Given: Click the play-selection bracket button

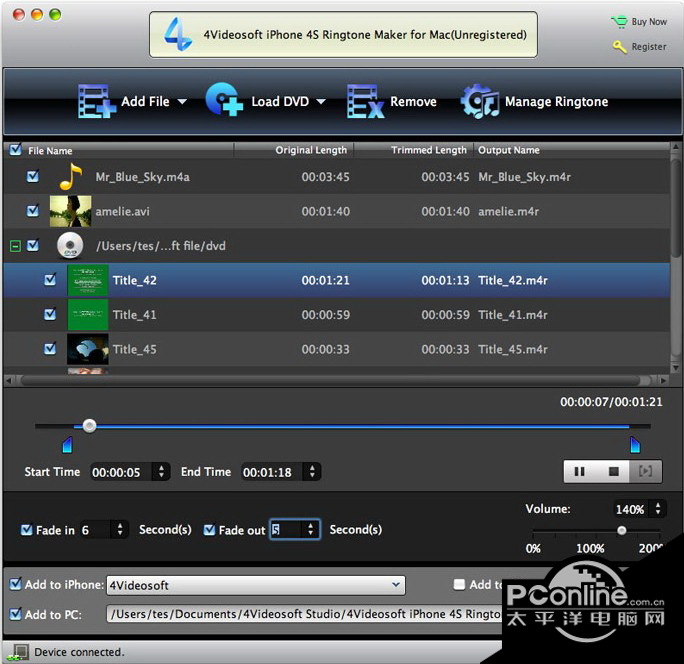Looking at the screenshot, I should pyautogui.click(x=645, y=472).
